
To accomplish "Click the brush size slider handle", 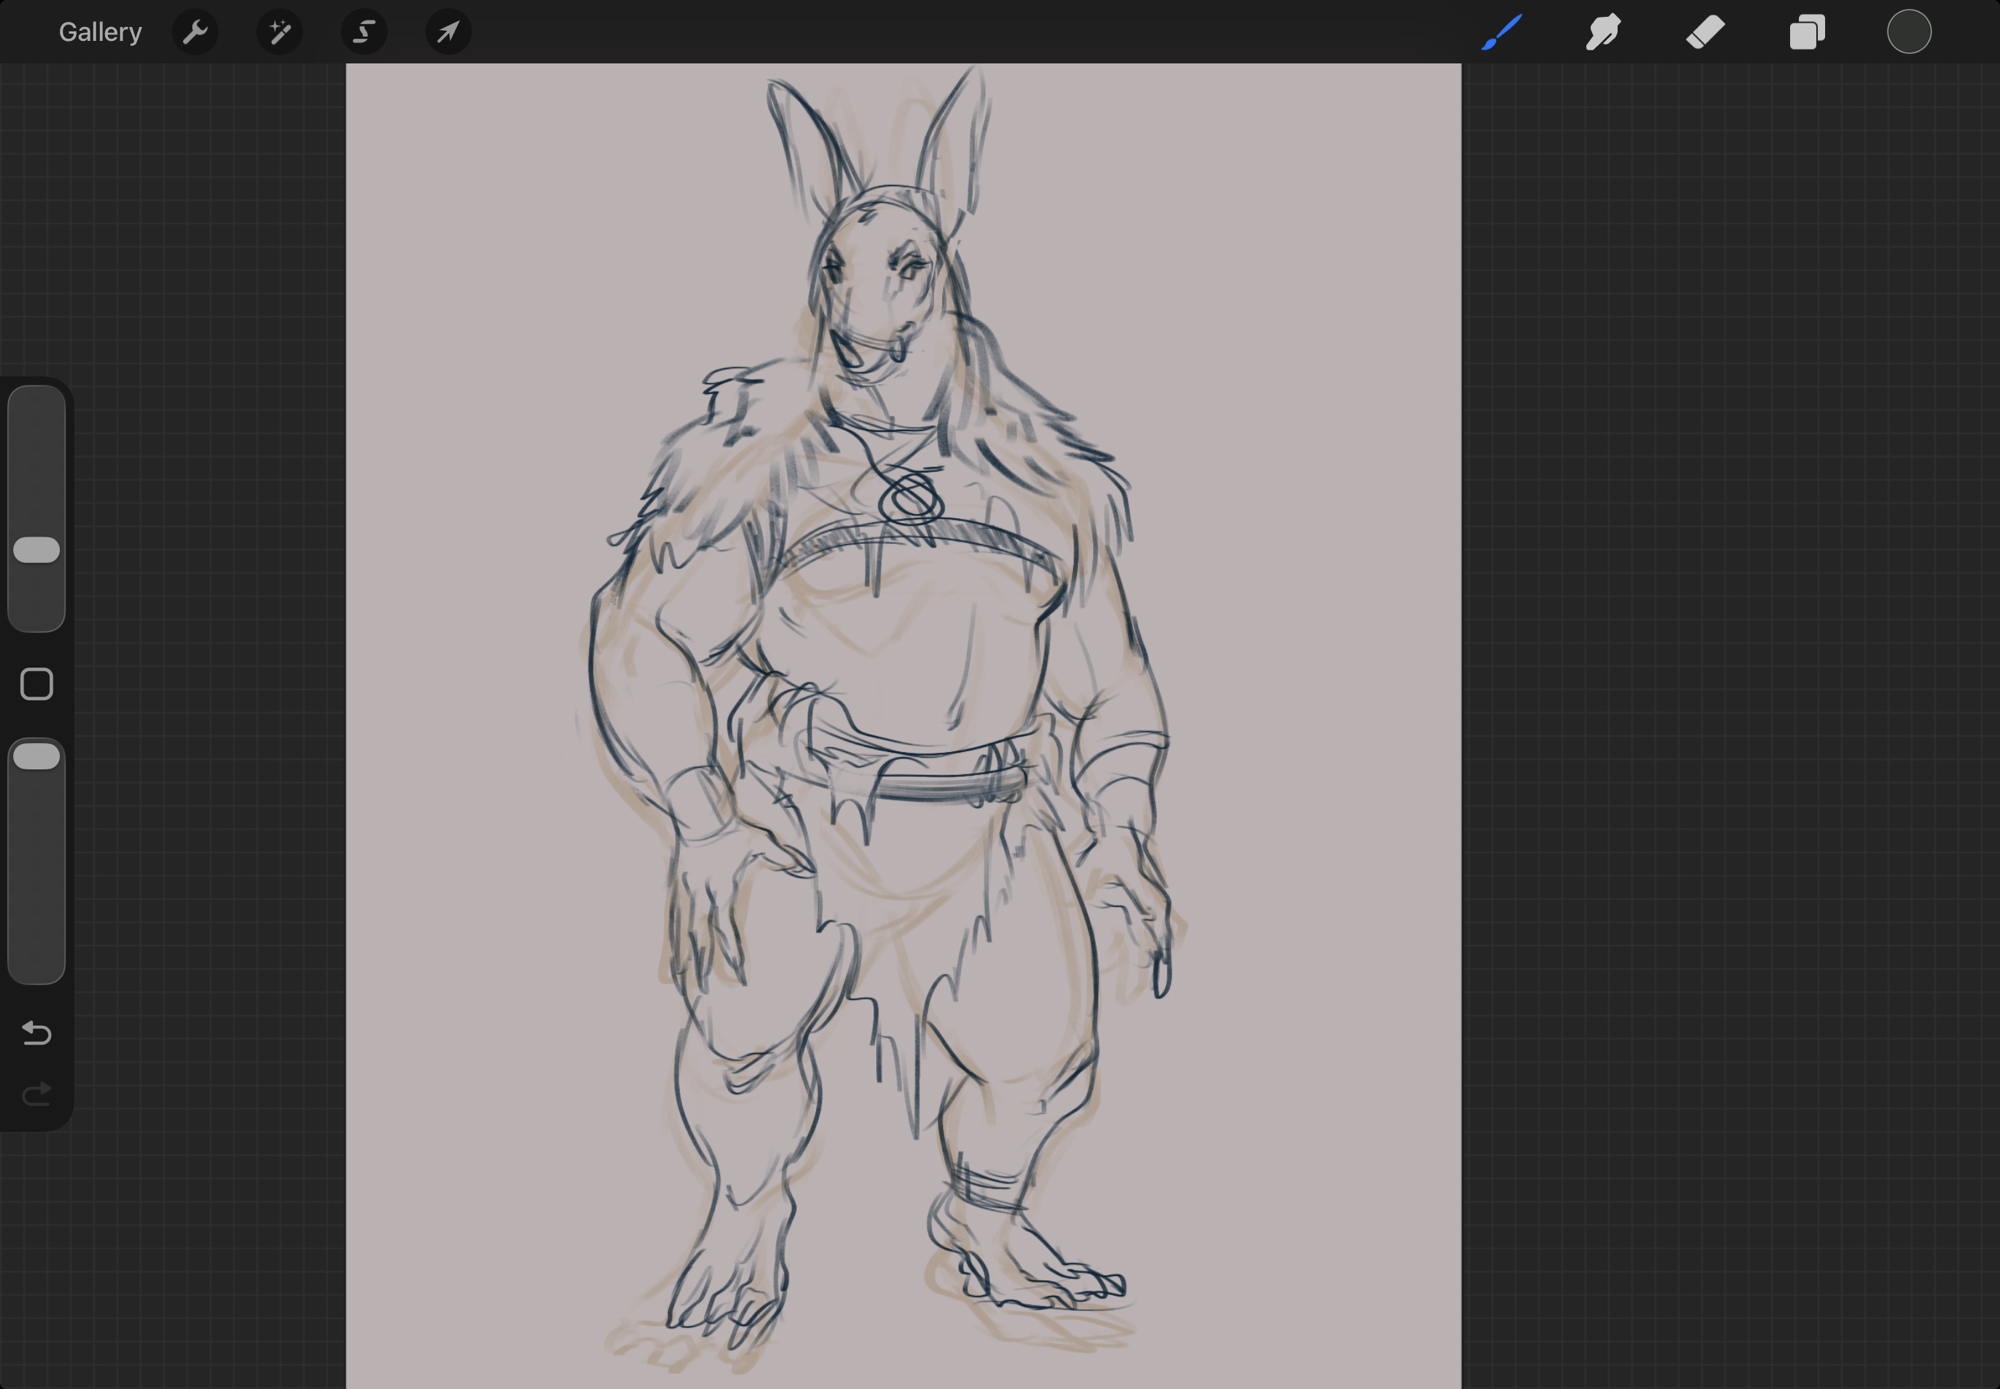I will (37, 550).
